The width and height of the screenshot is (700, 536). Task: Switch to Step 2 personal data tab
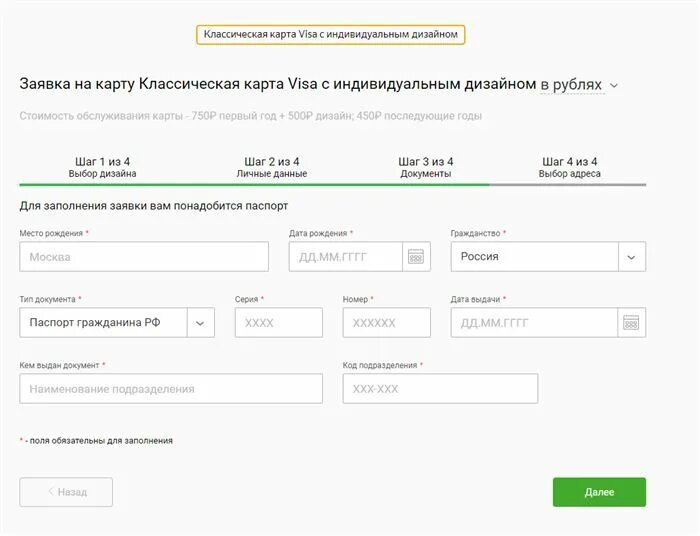tap(271, 167)
